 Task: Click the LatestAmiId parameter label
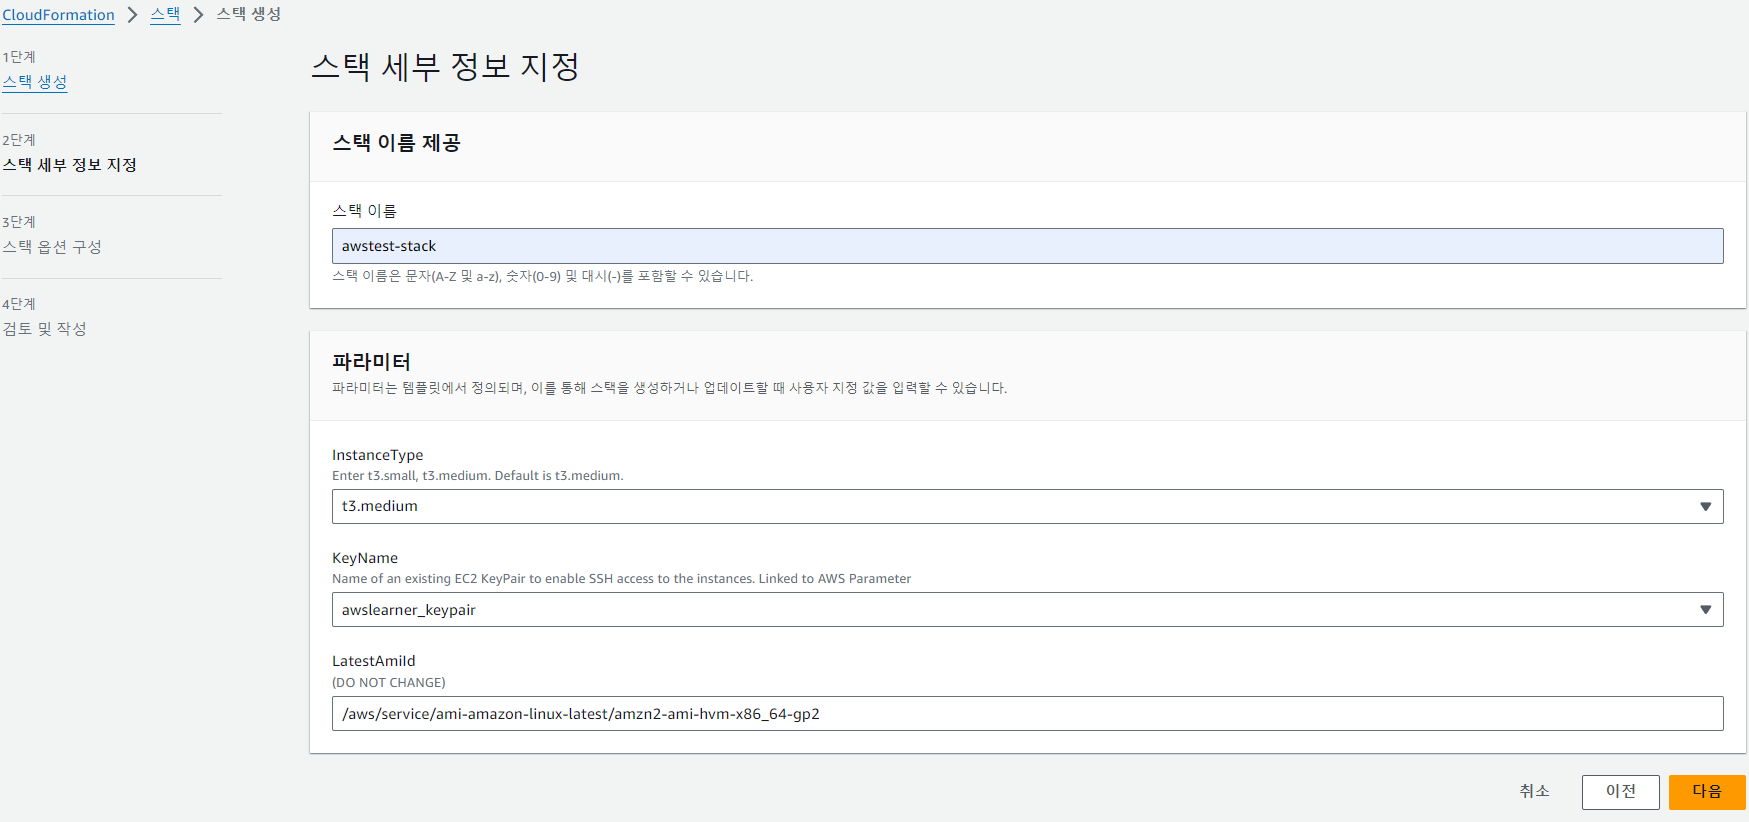(x=373, y=661)
